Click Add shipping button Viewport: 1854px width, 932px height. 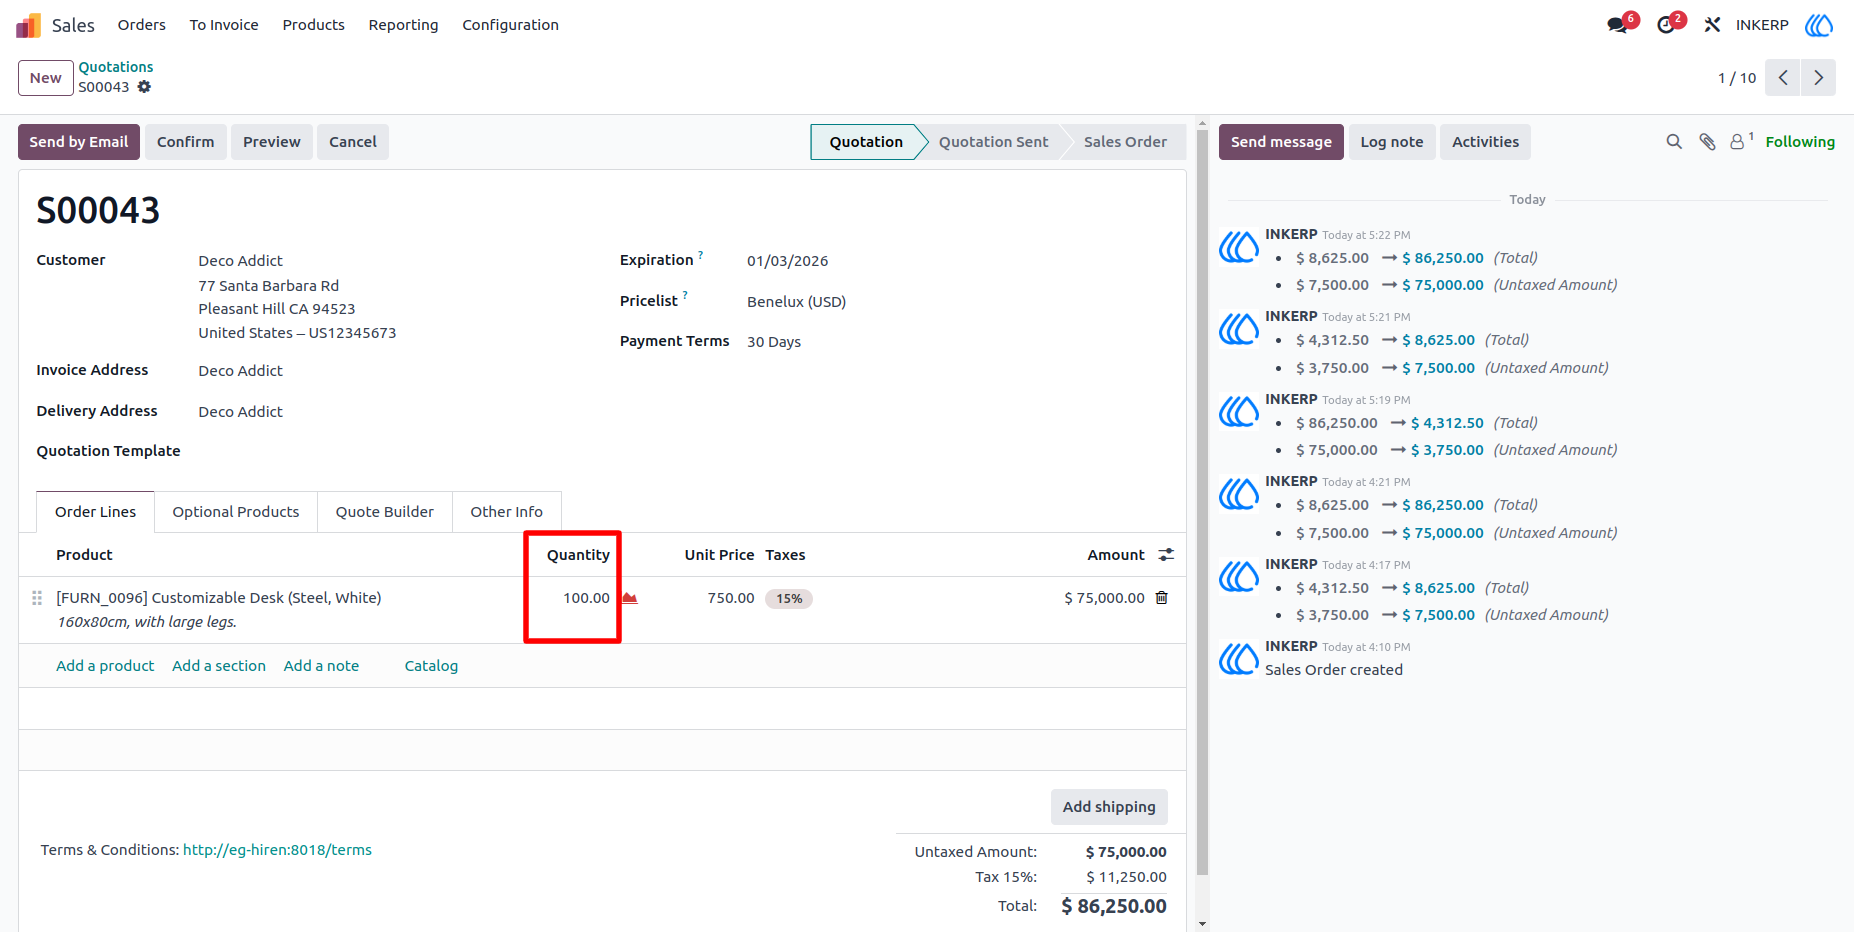(x=1109, y=807)
